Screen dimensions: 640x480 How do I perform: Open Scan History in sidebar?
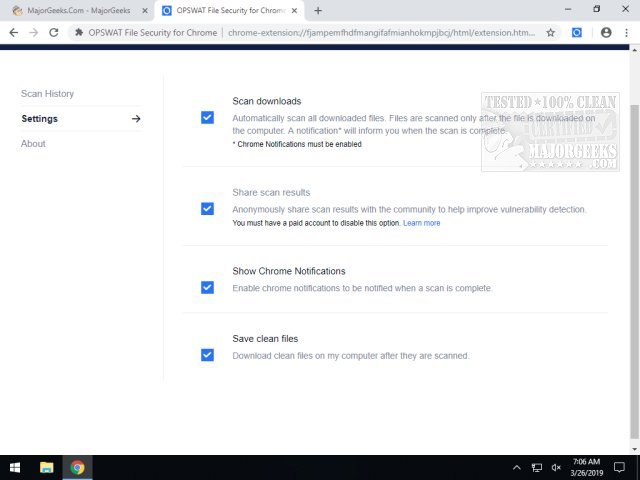pyautogui.click(x=47, y=93)
